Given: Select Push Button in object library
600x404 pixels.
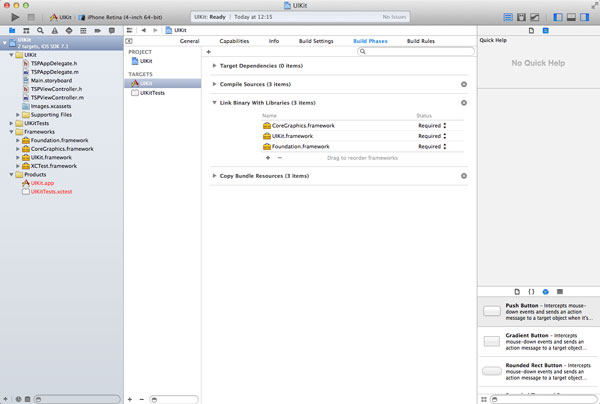Looking at the screenshot, I should [x=538, y=311].
